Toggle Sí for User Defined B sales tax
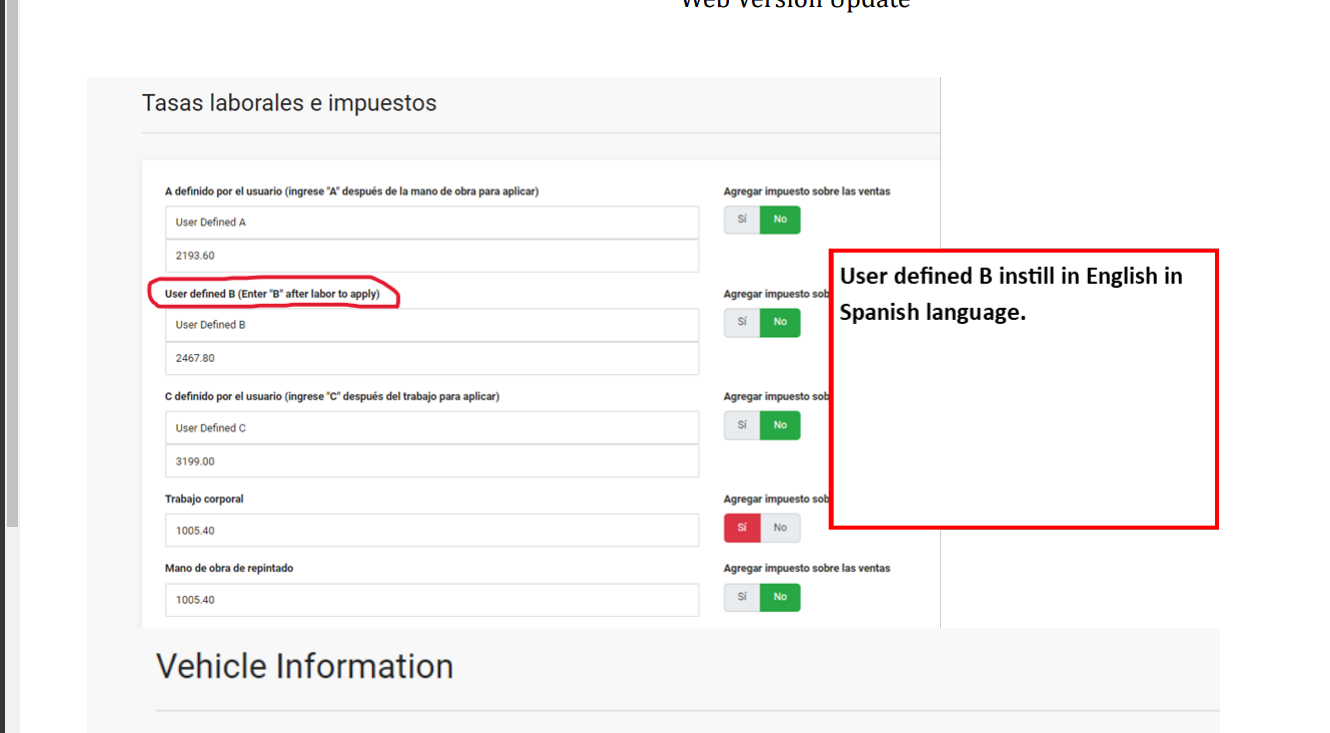1330x733 pixels. click(742, 322)
